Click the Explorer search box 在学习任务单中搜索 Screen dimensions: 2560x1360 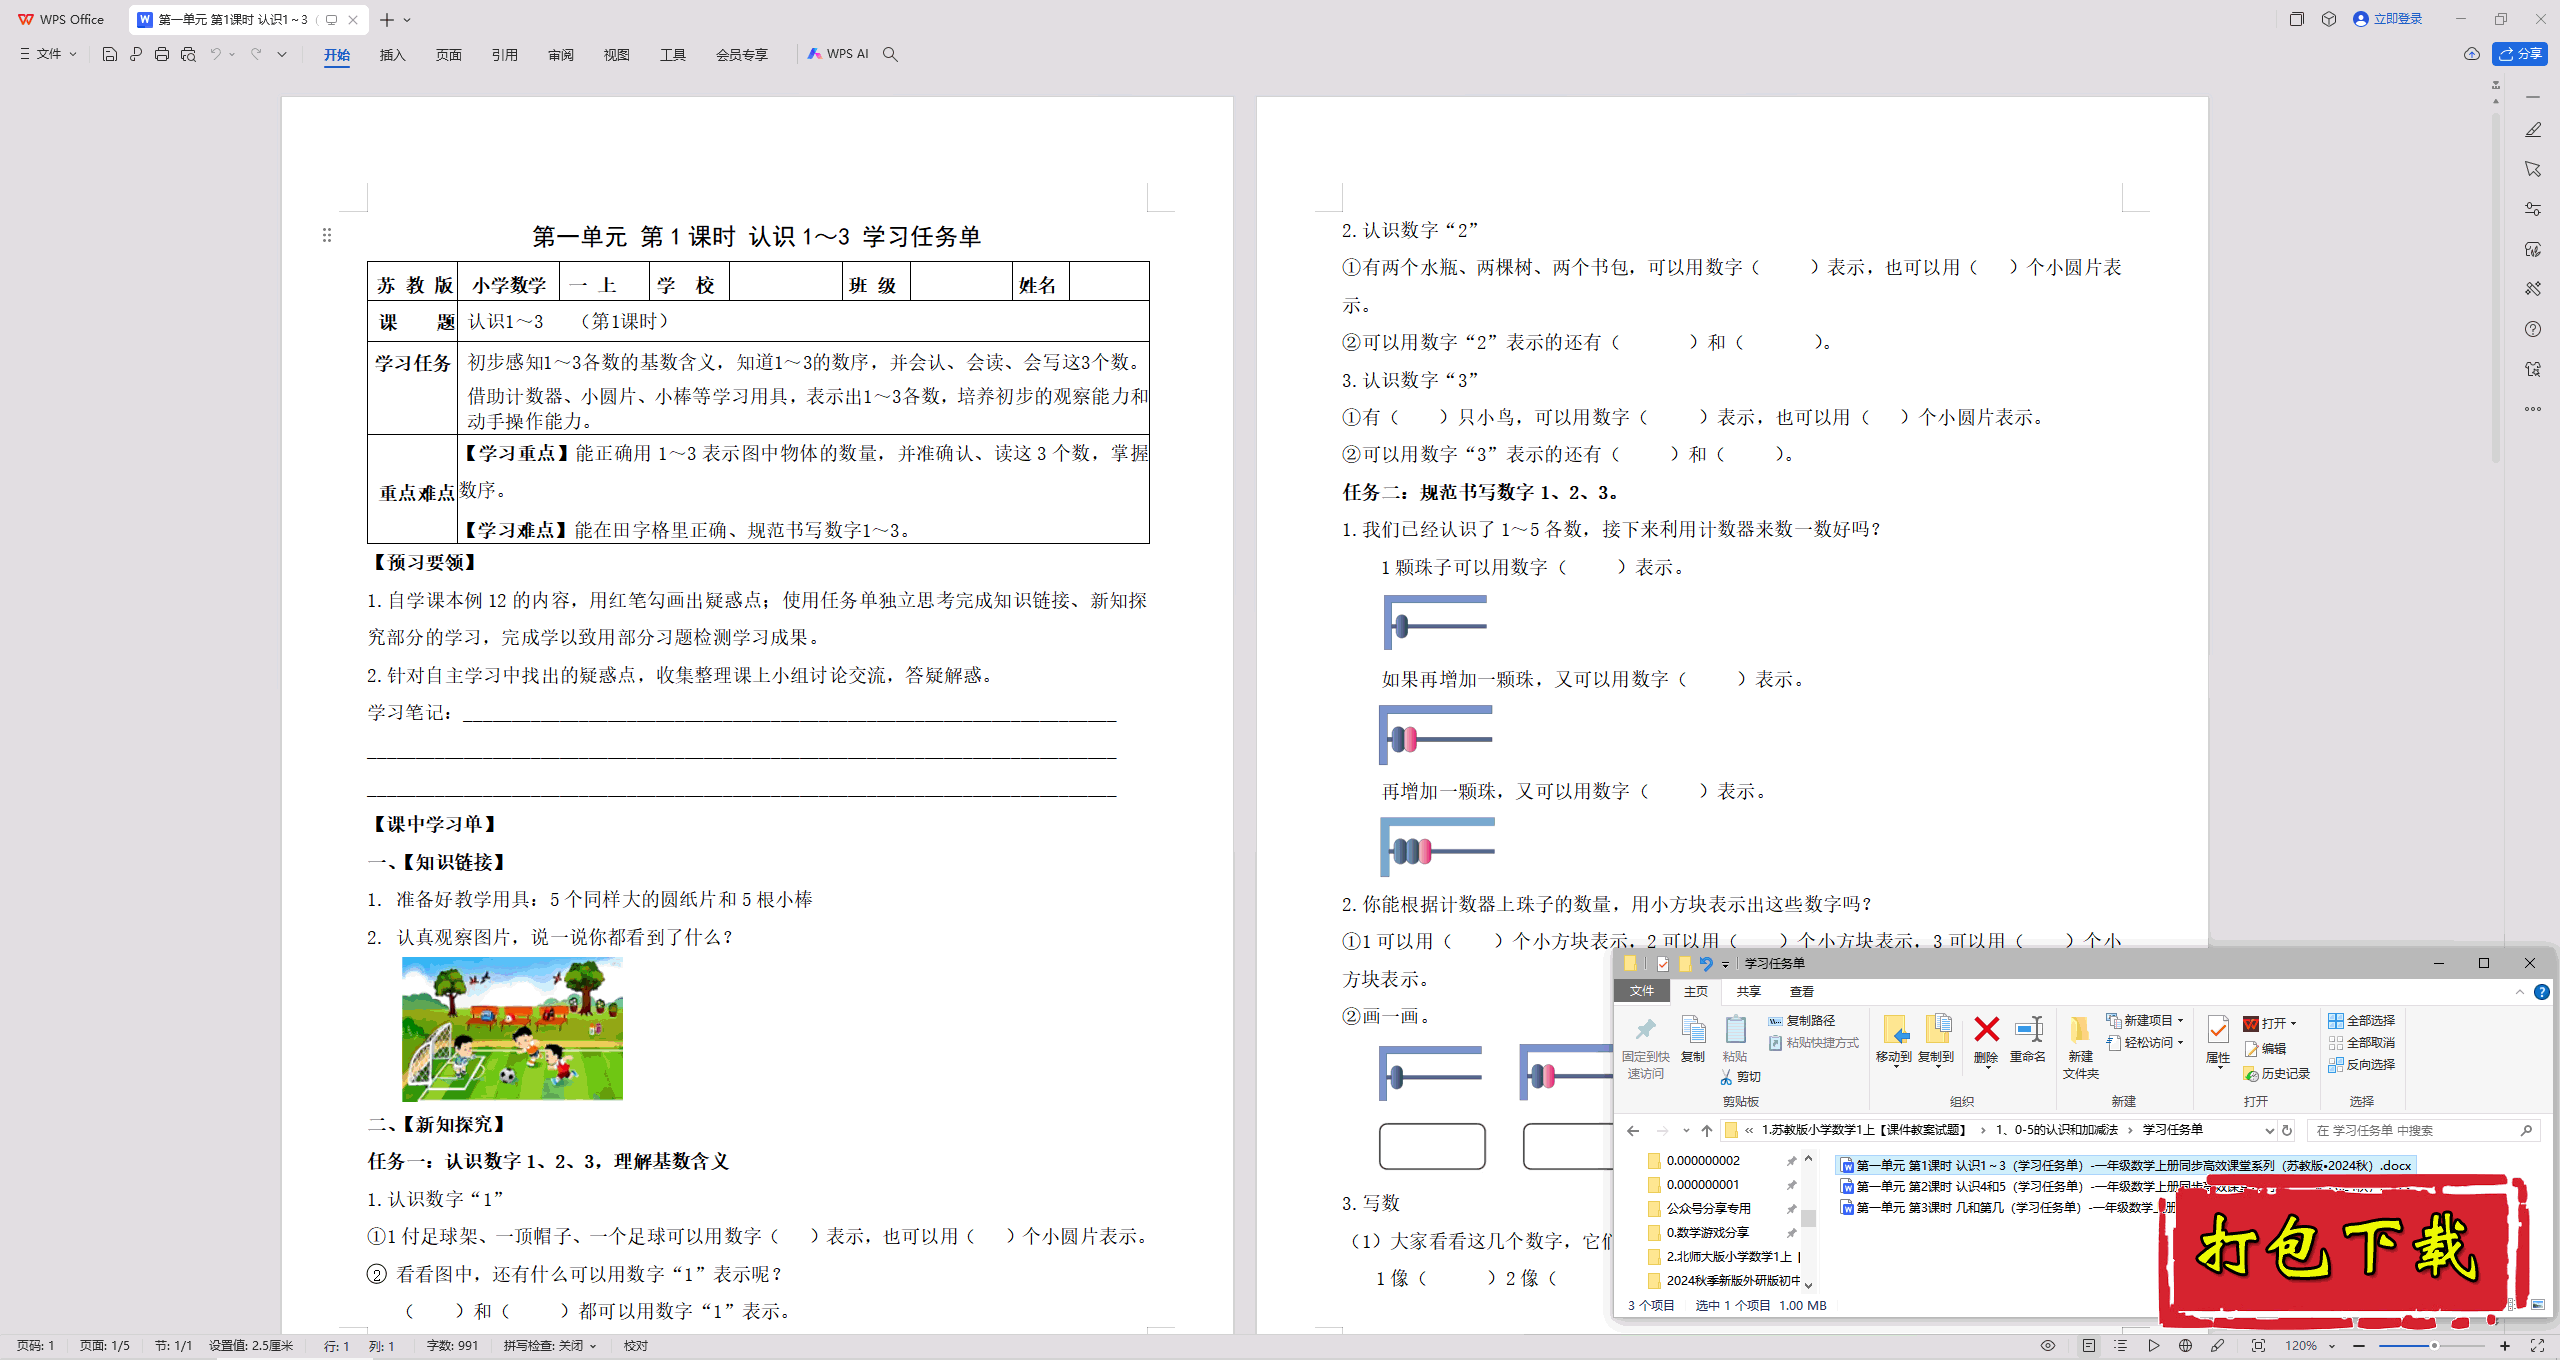pyautogui.click(x=2423, y=1131)
